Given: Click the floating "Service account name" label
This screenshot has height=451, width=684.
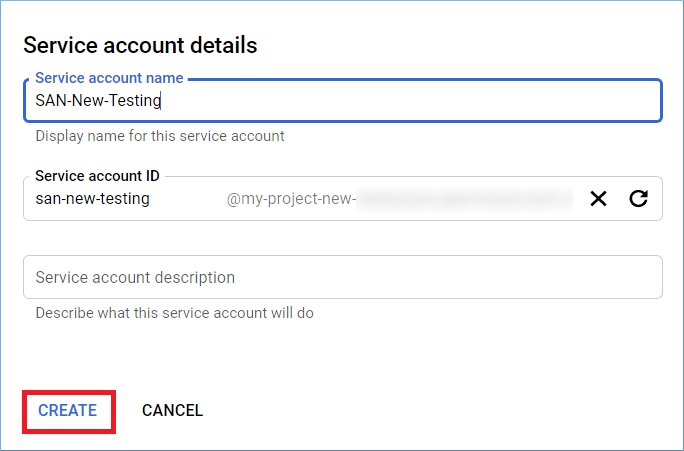Looking at the screenshot, I should tap(109, 78).
